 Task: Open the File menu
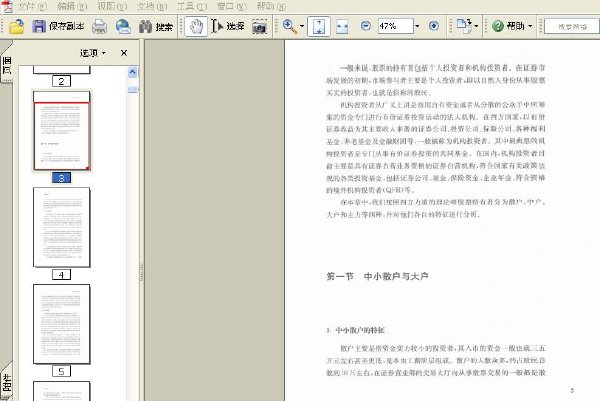coord(32,6)
